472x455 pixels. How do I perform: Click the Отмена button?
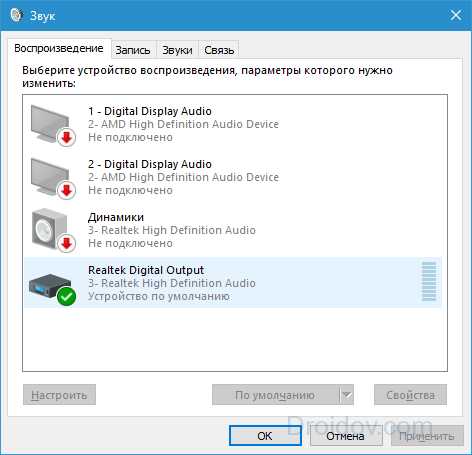point(345,436)
